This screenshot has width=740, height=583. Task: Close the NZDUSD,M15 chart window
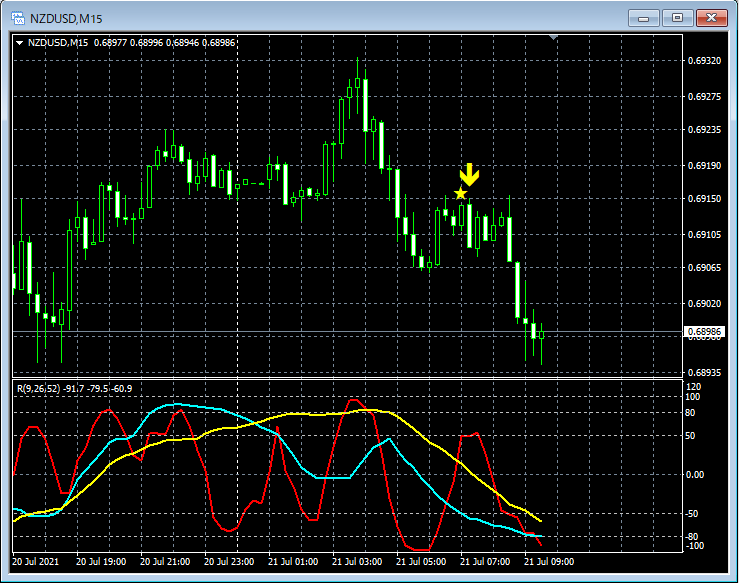coord(711,18)
